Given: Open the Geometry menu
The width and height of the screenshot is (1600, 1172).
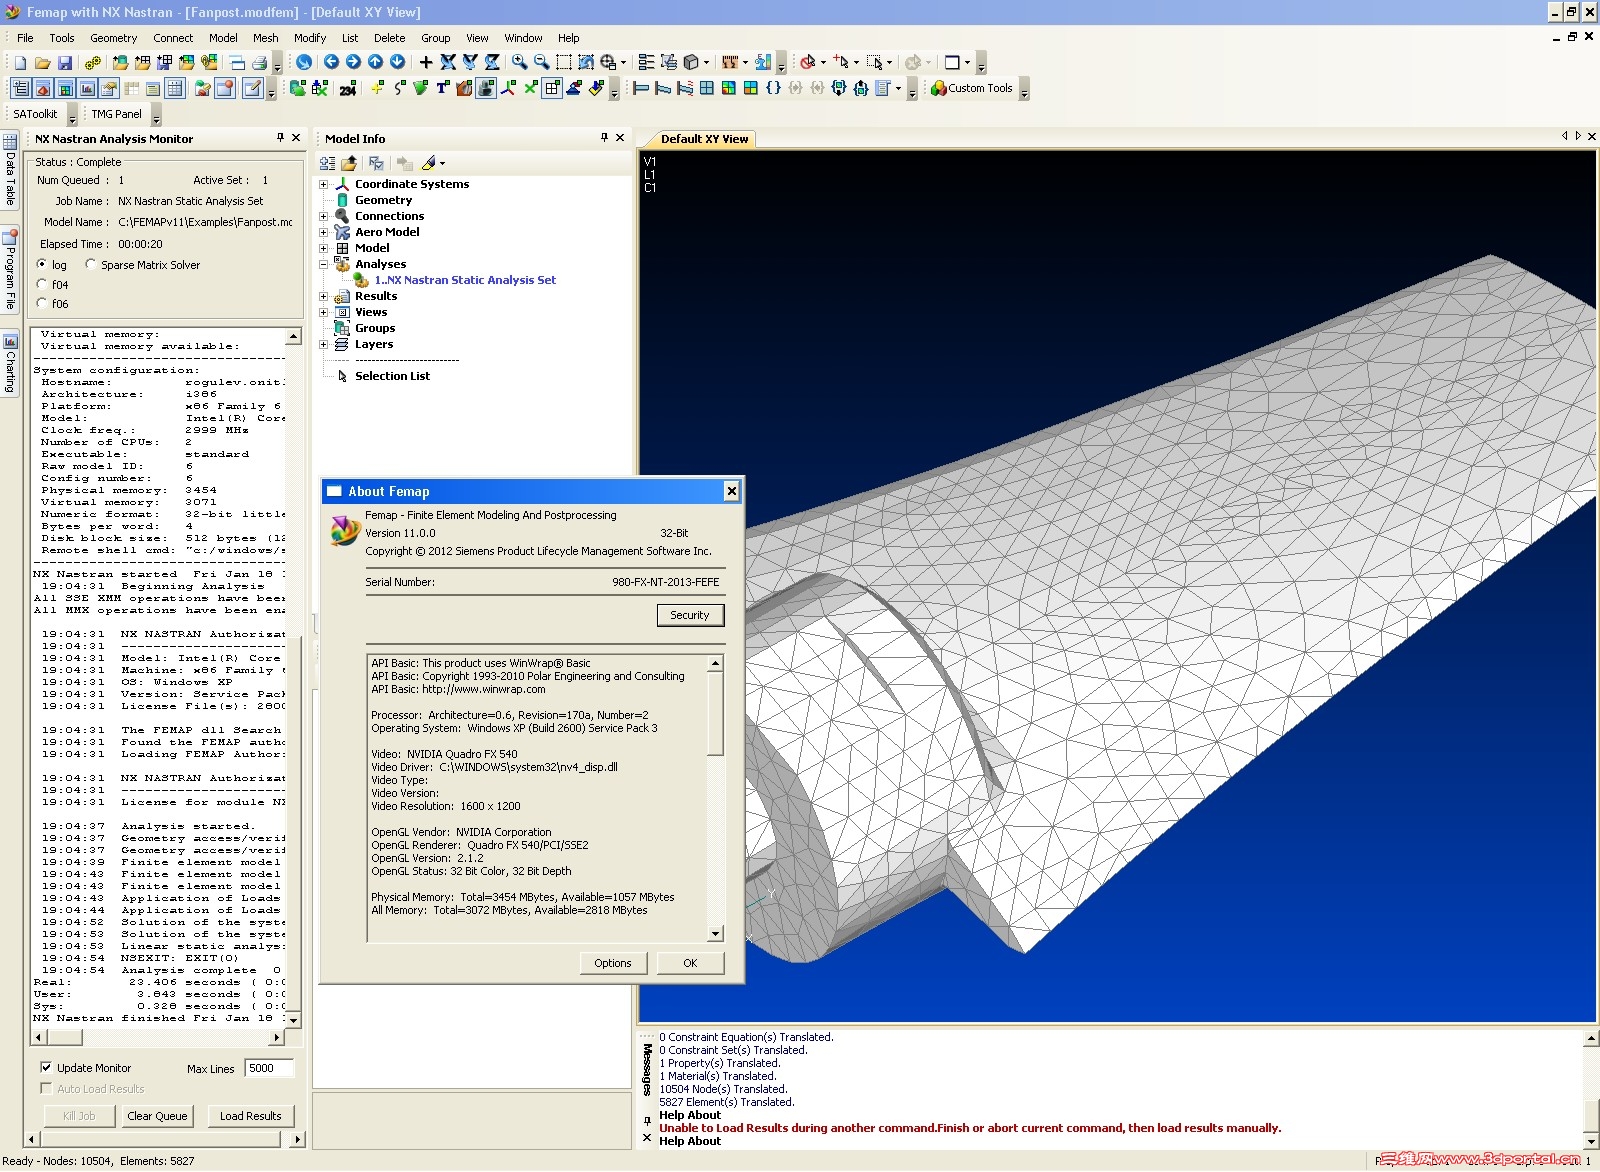Looking at the screenshot, I should coord(113,38).
